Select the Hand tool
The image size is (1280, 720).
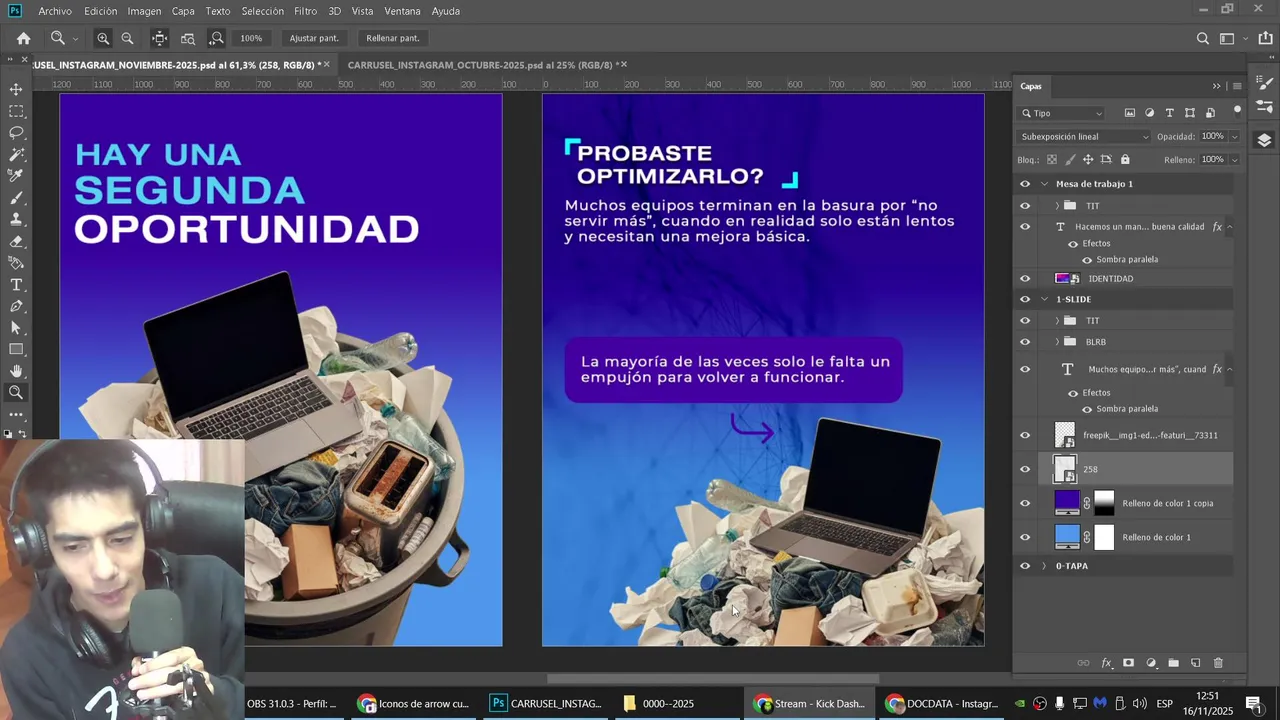coord(16,371)
